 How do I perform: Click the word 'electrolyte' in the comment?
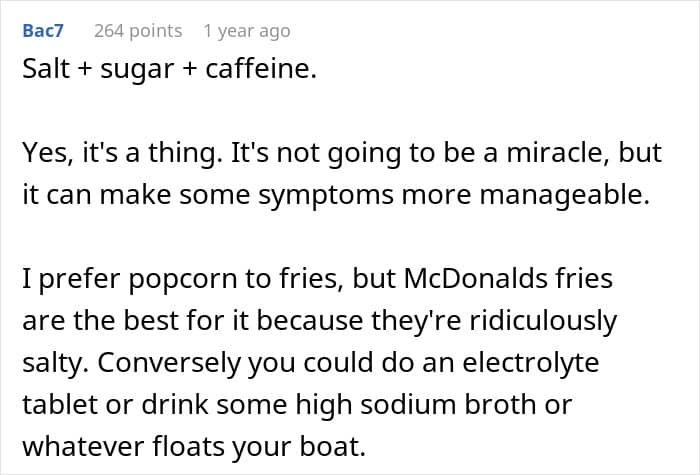pyautogui.click(x=530, y=363)
